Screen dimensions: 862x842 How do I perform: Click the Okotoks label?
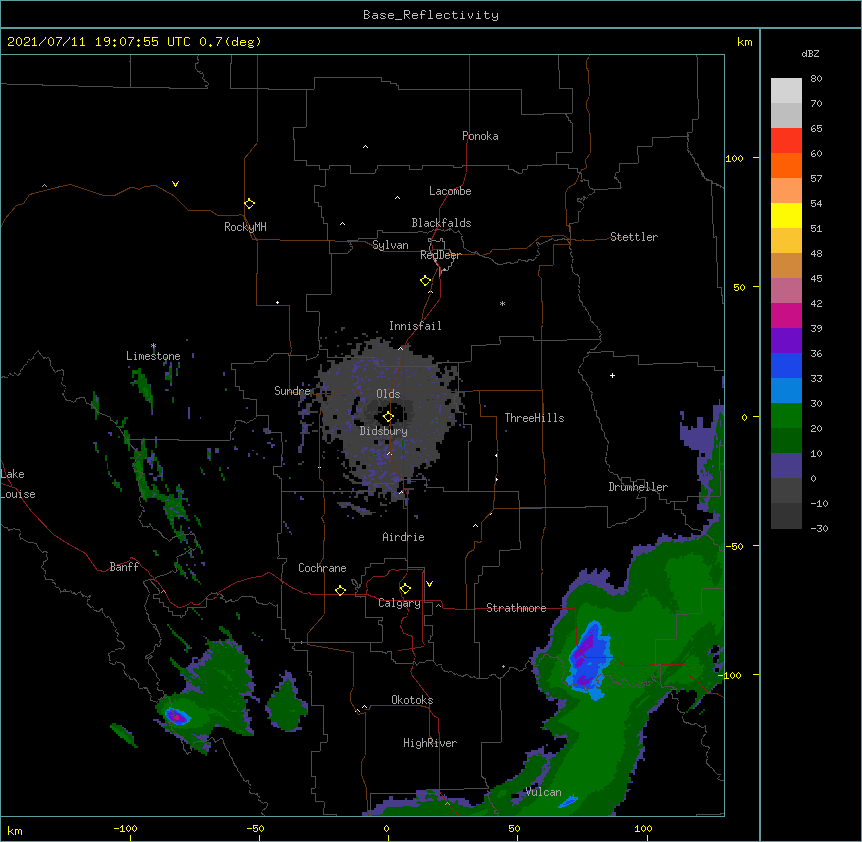(x=412, y=700)
